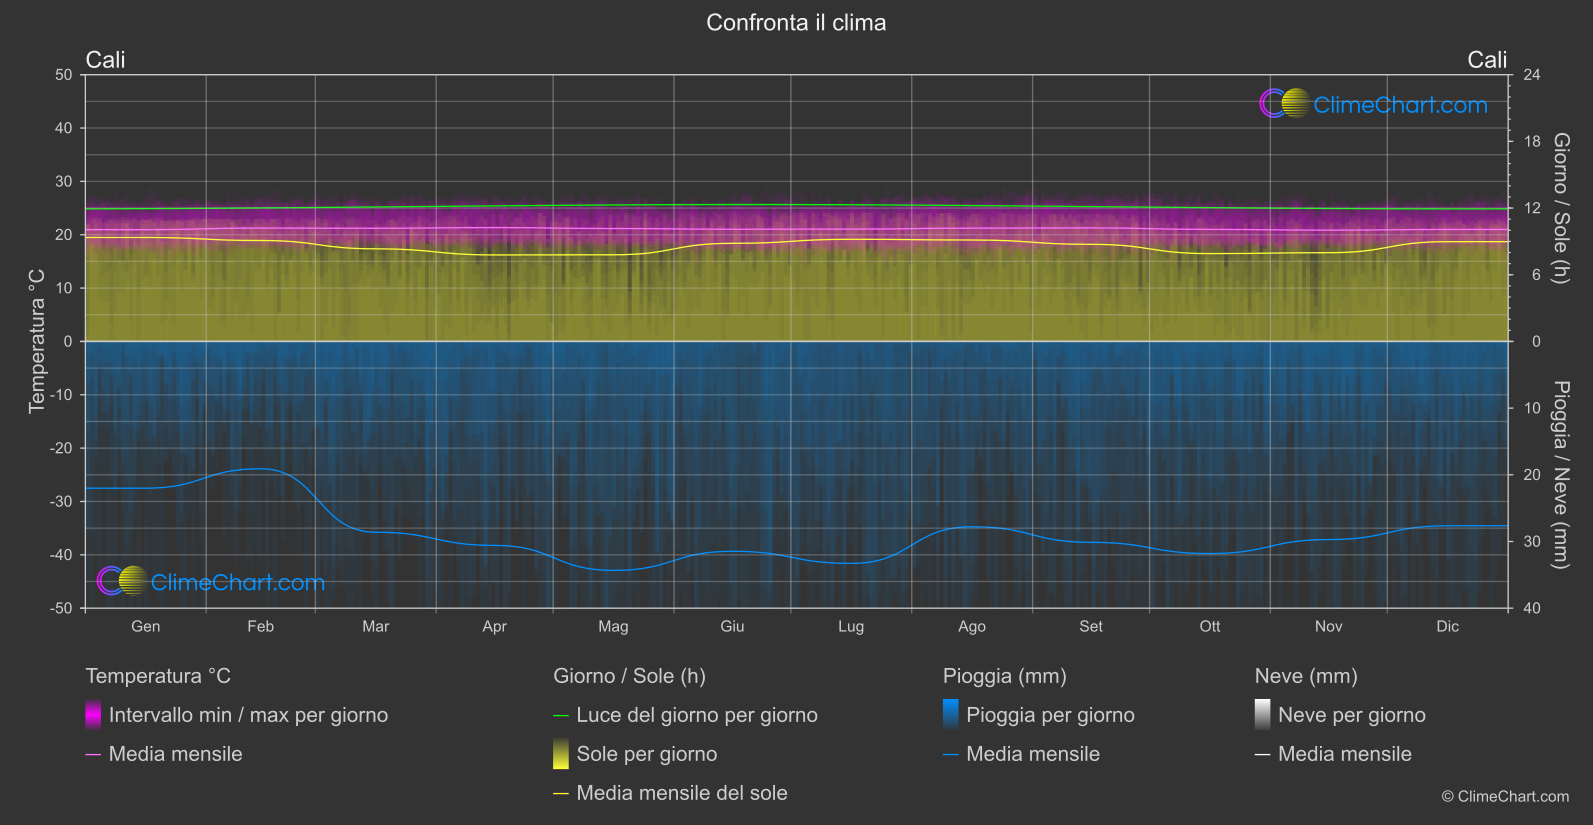This screenshot has width=1593, height=825.
Task: Click the 'Gen' month axis label
Action: pos(146,626)
